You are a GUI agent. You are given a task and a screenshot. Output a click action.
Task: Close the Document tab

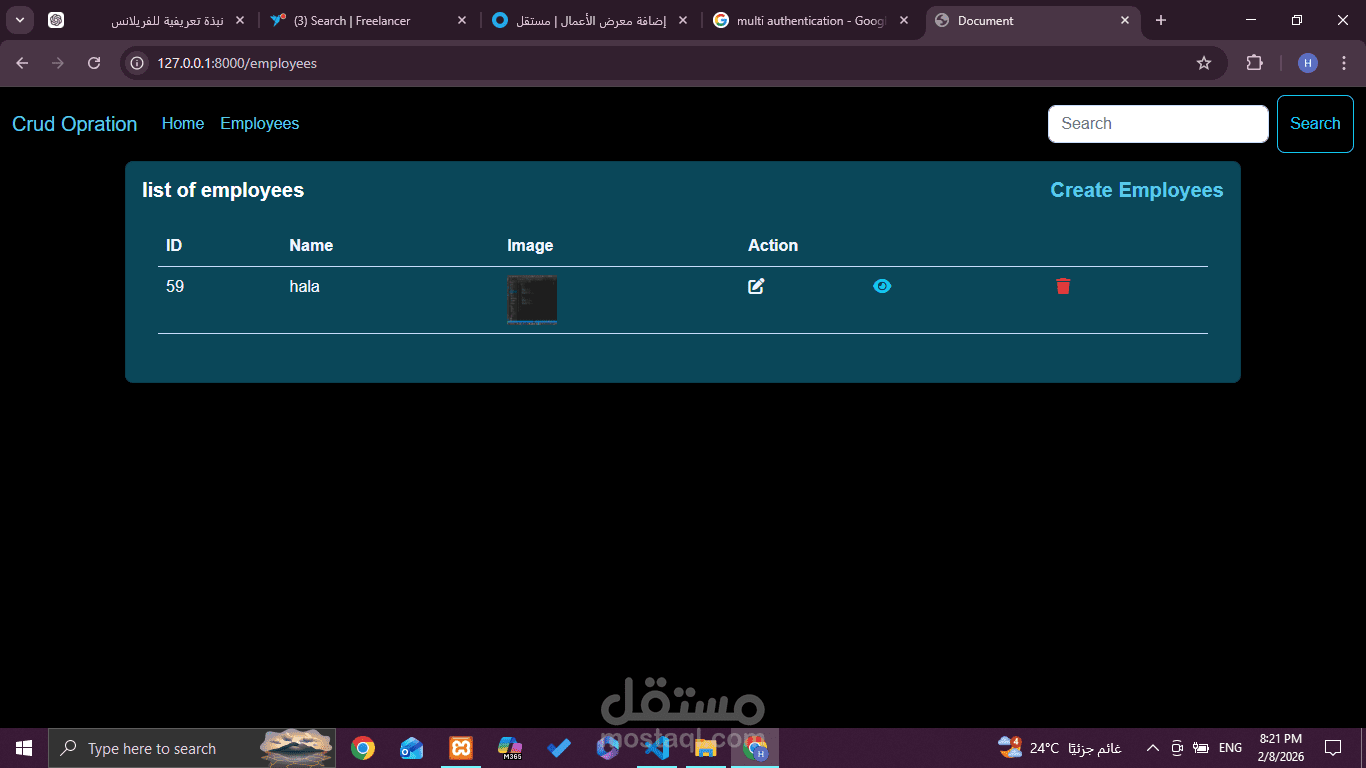(1124, 21)
